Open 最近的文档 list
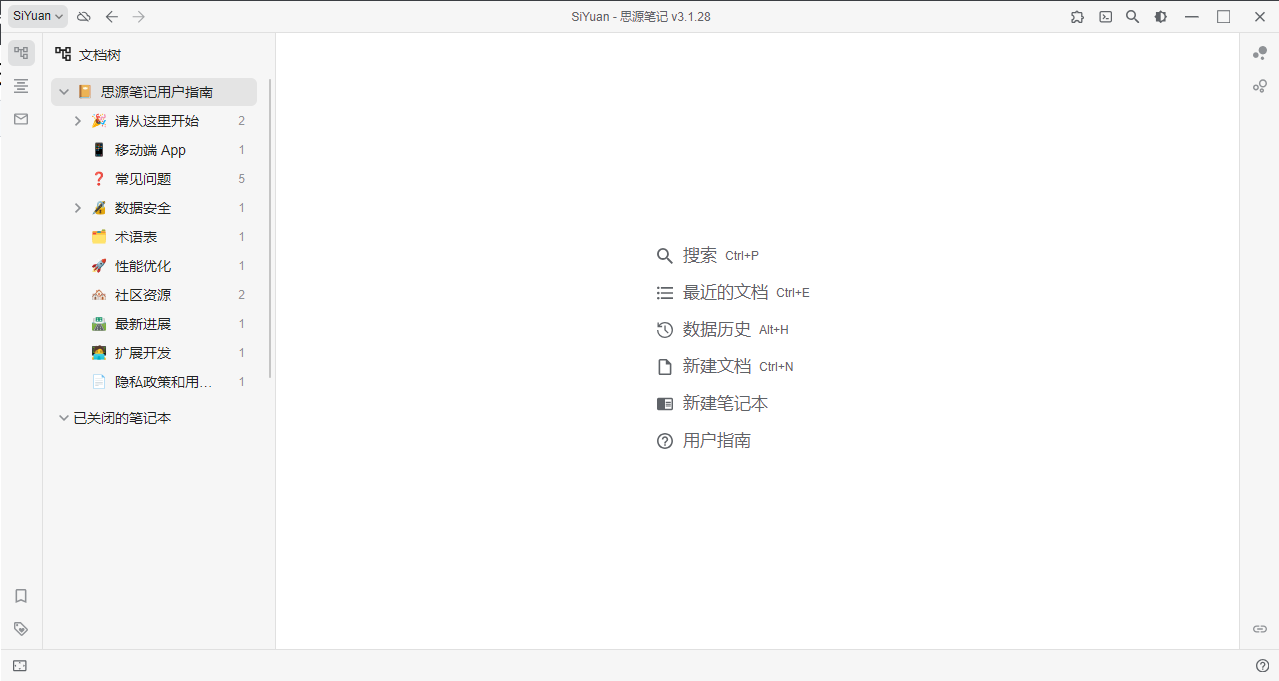Viewport: 1279px width, 681px height. pos(732,292)
